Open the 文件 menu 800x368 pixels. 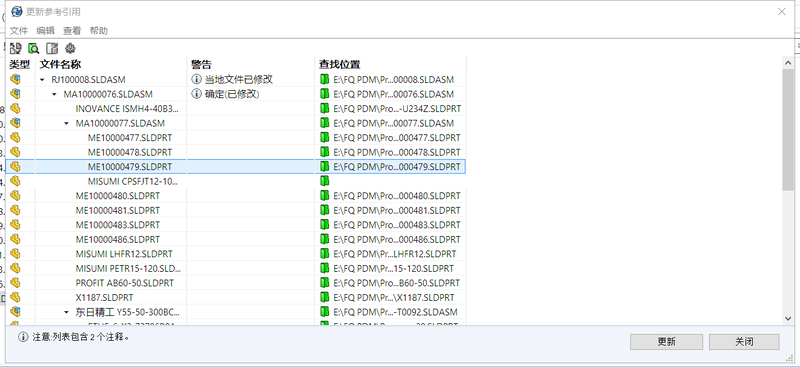pos(19,31)
